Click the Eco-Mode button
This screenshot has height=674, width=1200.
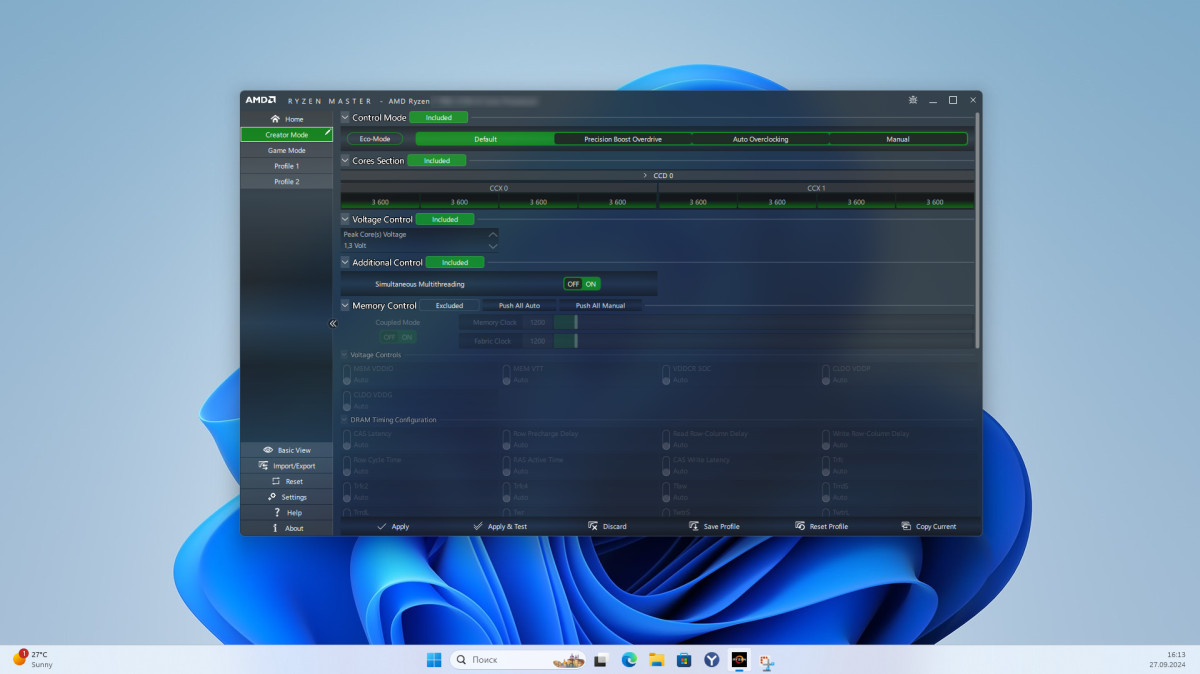click(375, 139)
